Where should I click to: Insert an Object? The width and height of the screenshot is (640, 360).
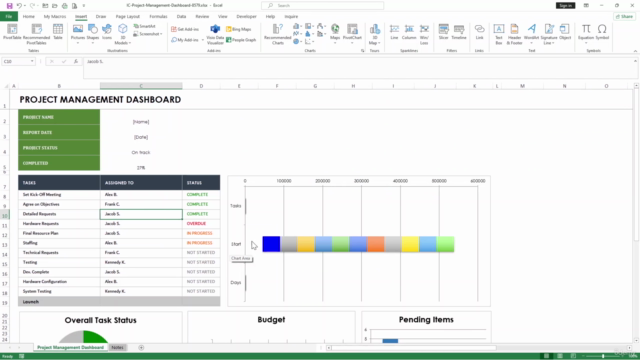pos(565,32)
